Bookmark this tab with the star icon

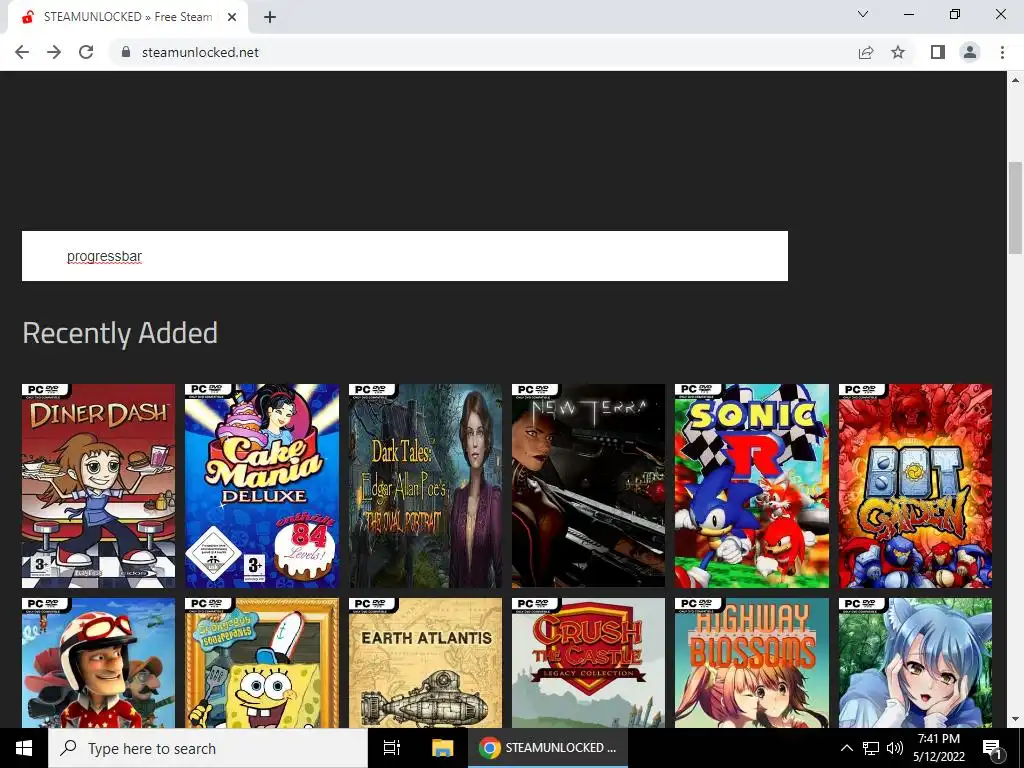click(x=898, y=52)
